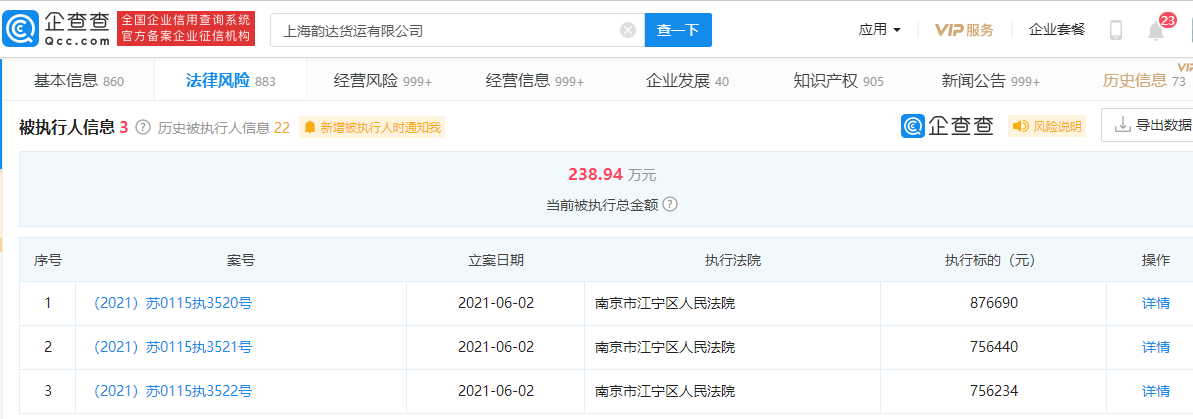Click the 企查查 watermark logo in section header

(x=947, y=126)
